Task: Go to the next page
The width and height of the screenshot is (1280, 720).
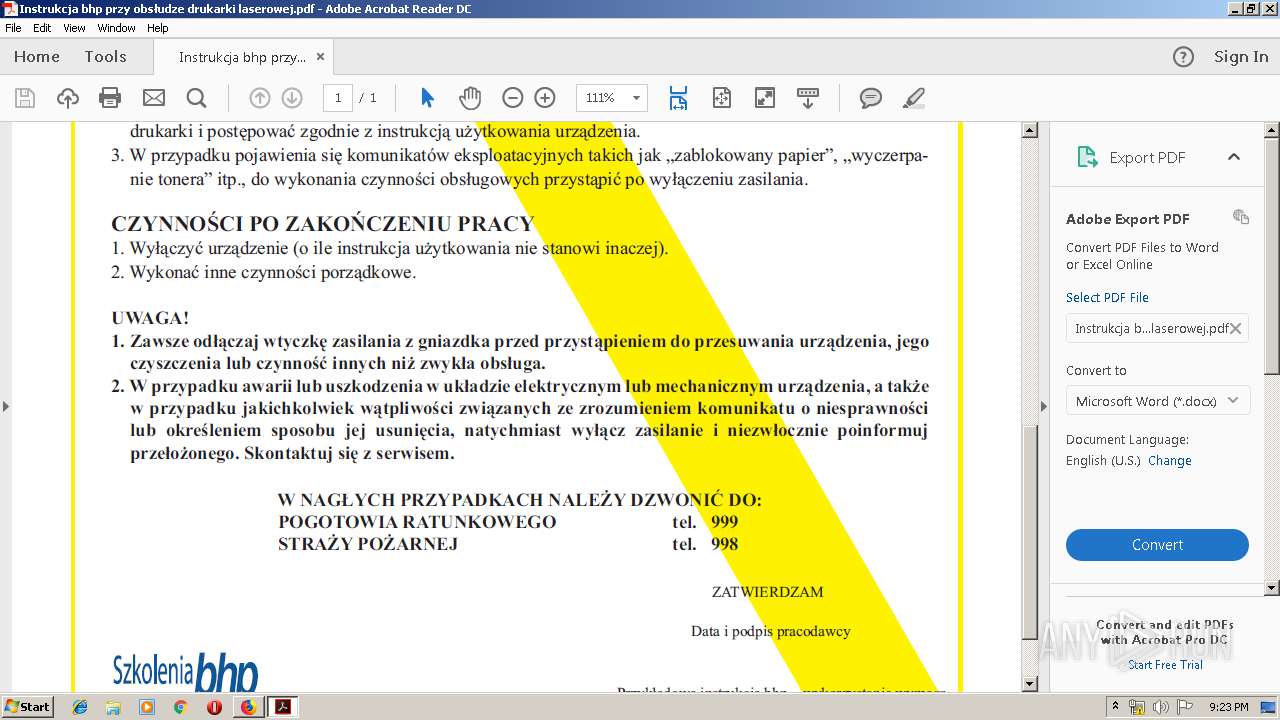Action: pos(292,98)
